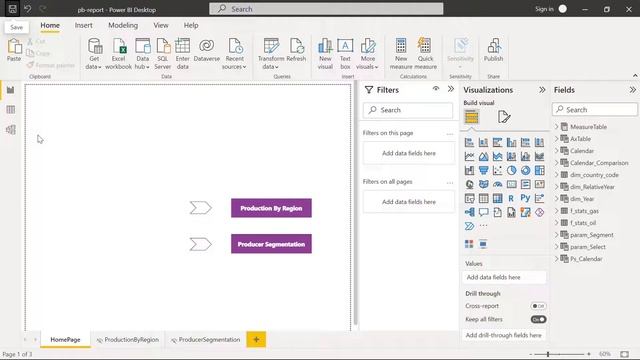640x360 pixels.
Task: Select the Python visual icon
Action: 525,198
